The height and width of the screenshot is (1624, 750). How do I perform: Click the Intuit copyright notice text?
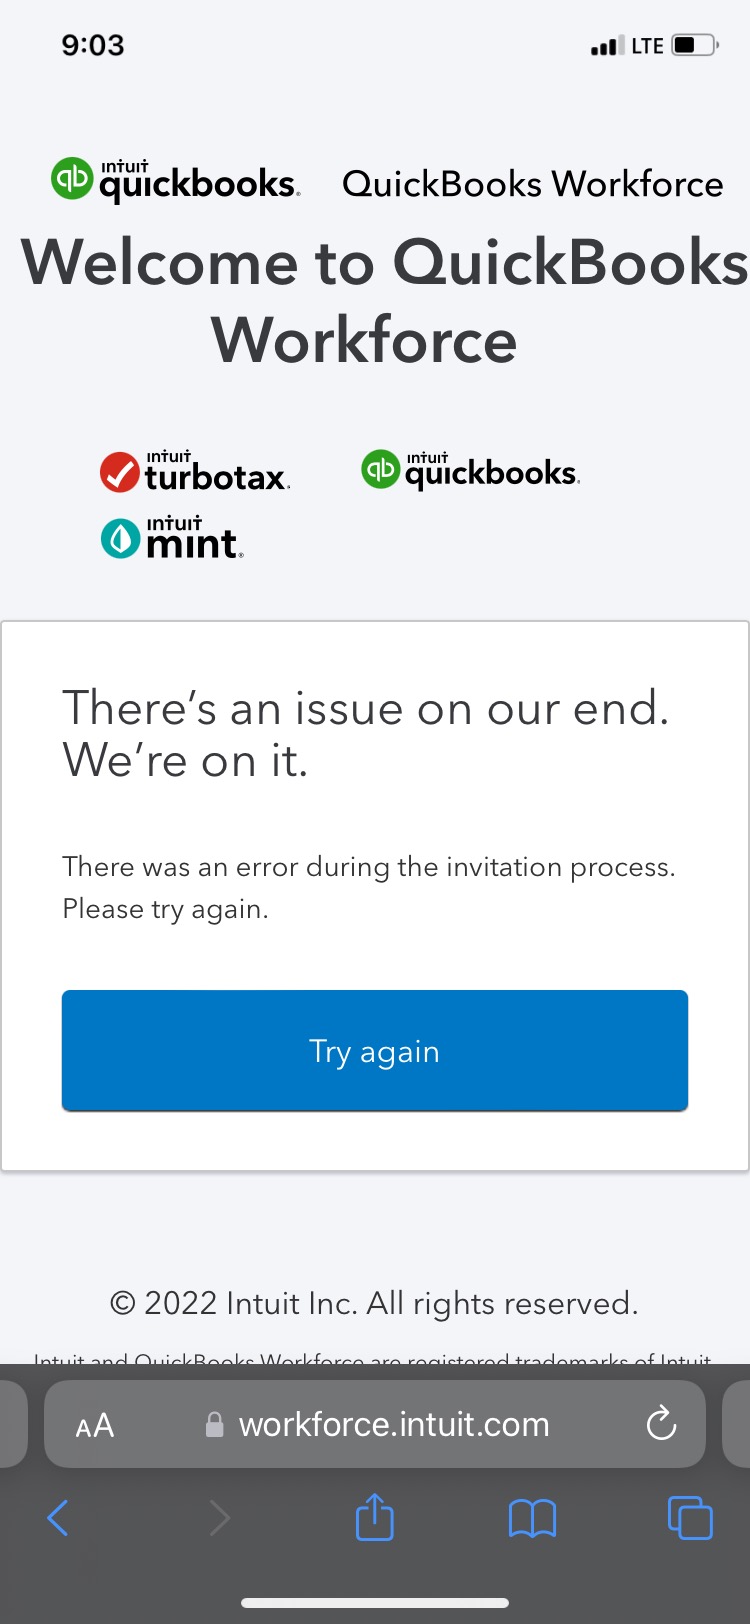pyautogui.click(x=374, y=1303)
